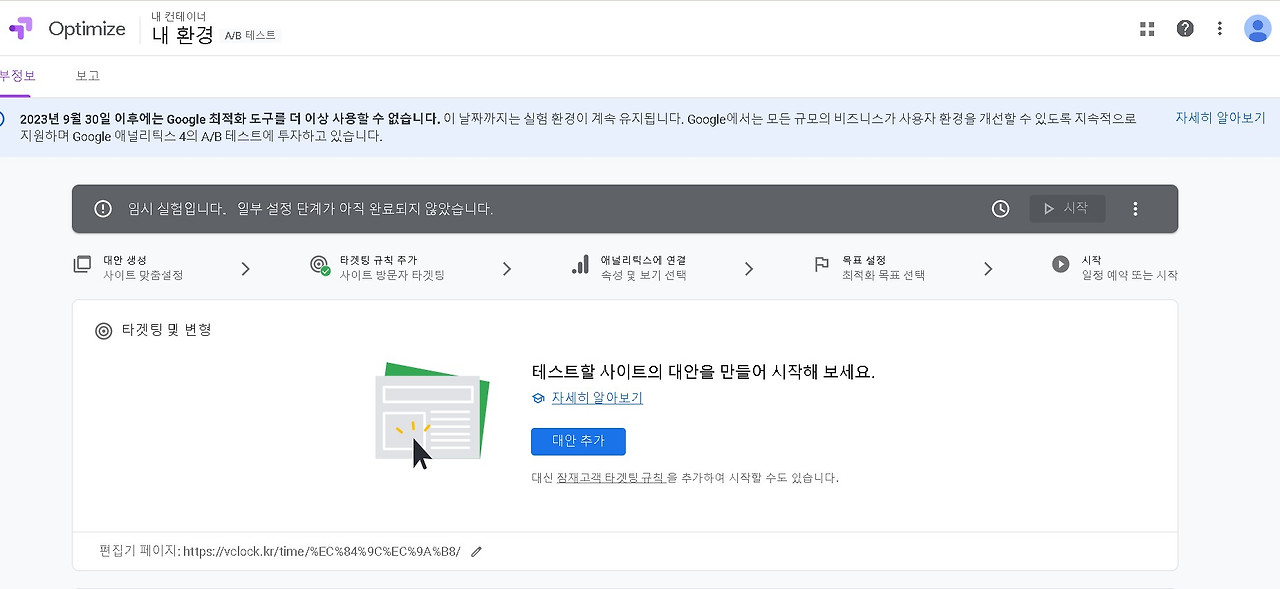
Task: Open the Google apps grid icon
Action: [x=1146, y=28]
